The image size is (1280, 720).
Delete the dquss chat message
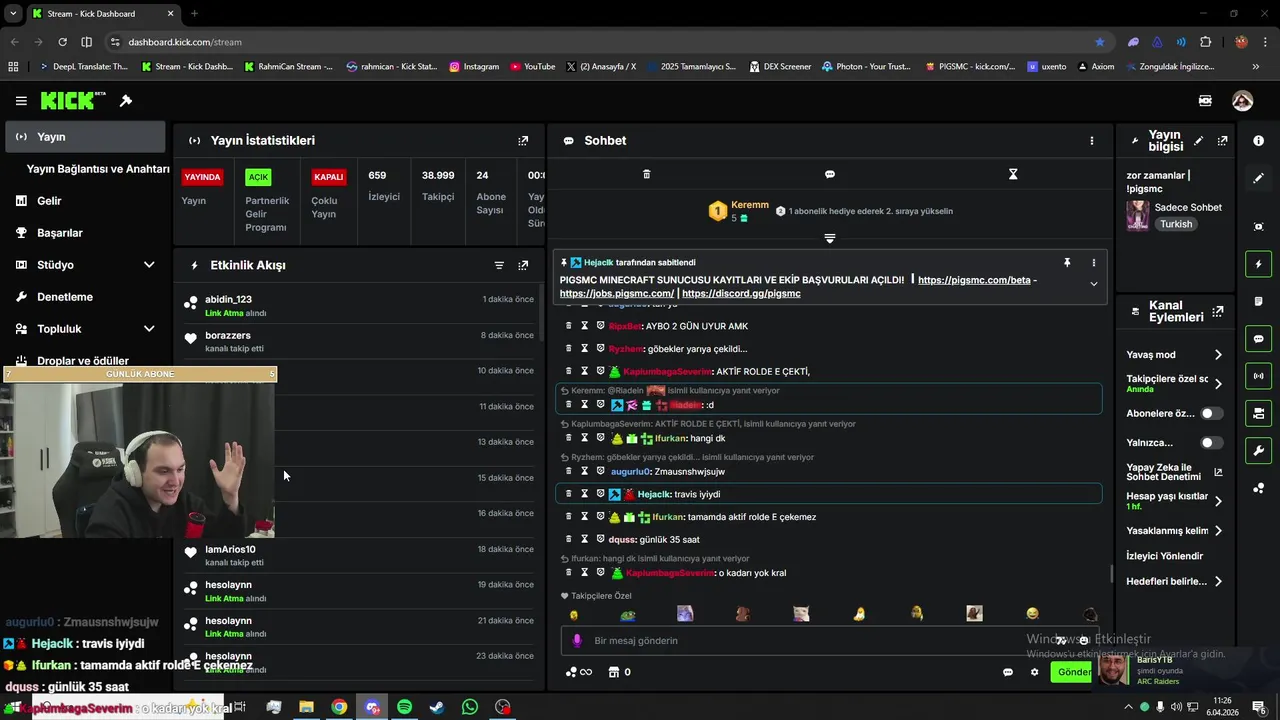(x=569, y=539)
